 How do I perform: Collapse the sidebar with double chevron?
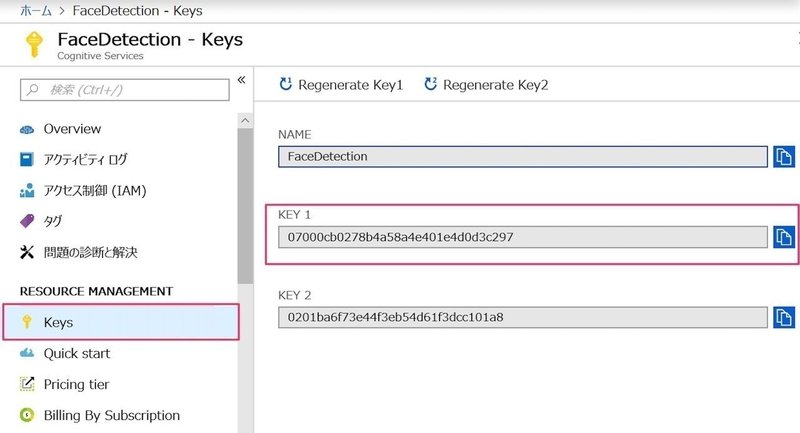pos(241,80)
